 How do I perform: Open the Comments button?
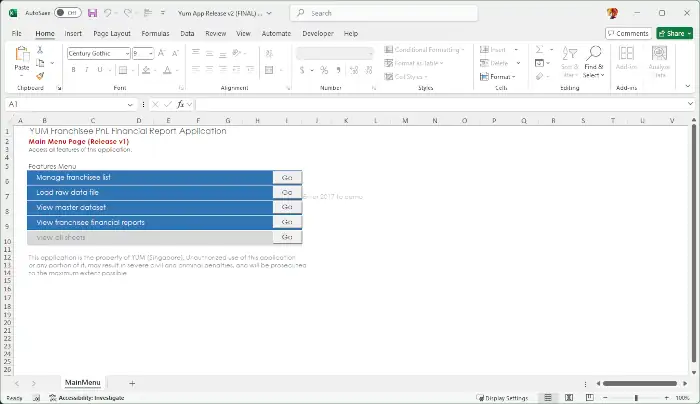point(627,33)
